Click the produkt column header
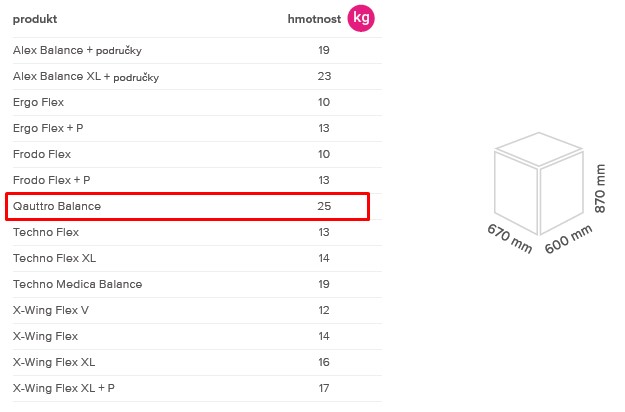The height and width of the screenshot is (412, 625). (35, 19)
